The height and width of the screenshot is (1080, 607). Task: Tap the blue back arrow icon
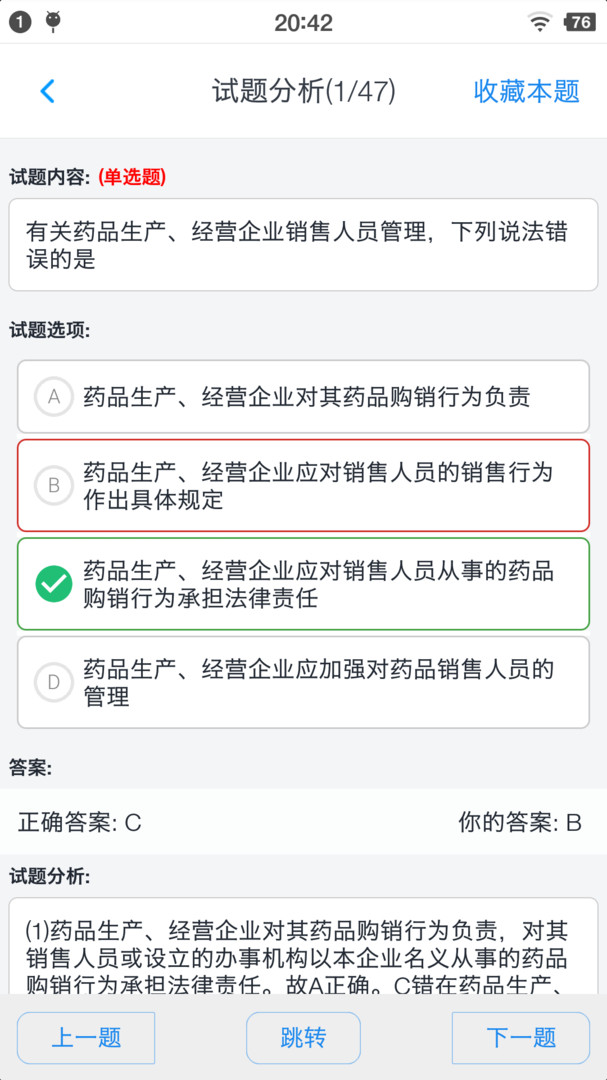47,91
